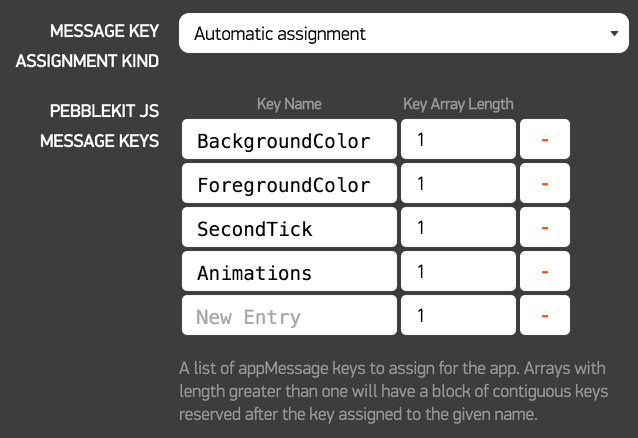
Task: Click the Animations array length field
Action: pos(457,272)
